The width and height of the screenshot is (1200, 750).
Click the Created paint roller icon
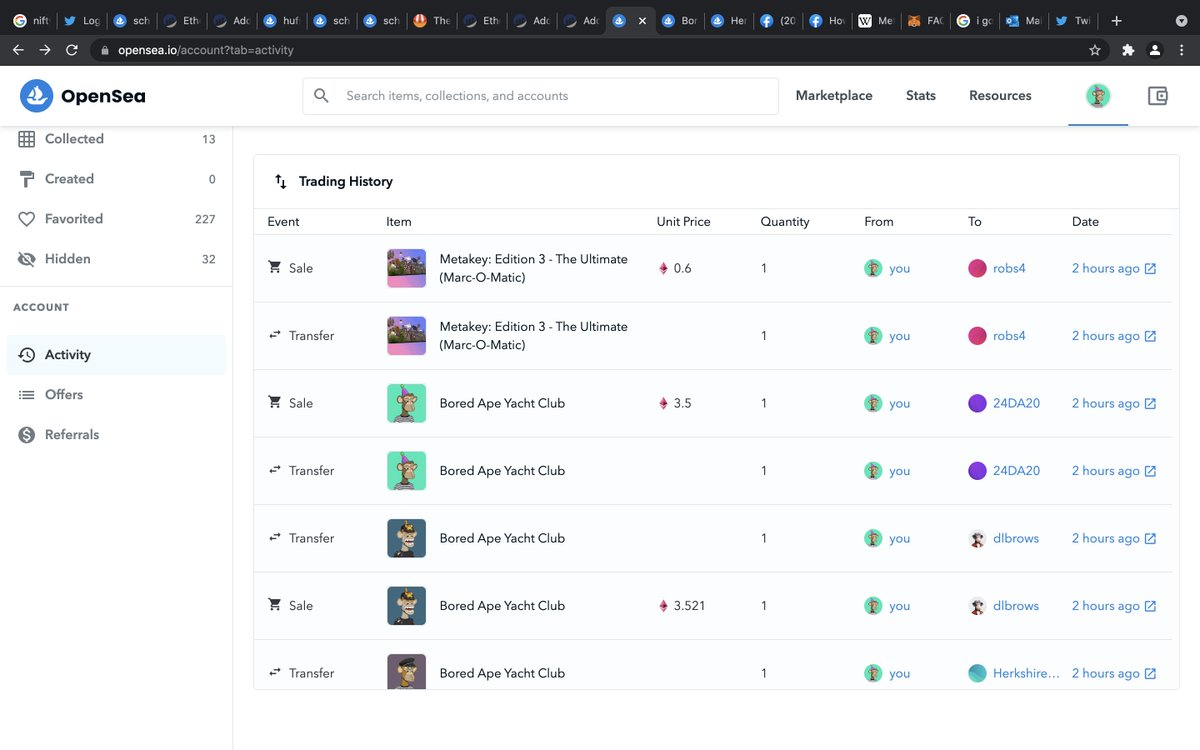(x=27, y=179)
